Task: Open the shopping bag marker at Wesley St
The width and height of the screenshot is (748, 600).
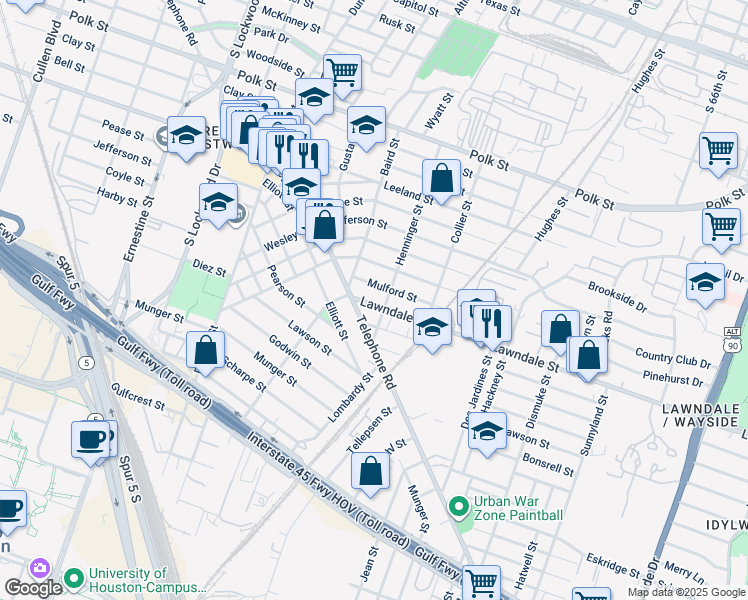Action: click(x=324, y=228)
